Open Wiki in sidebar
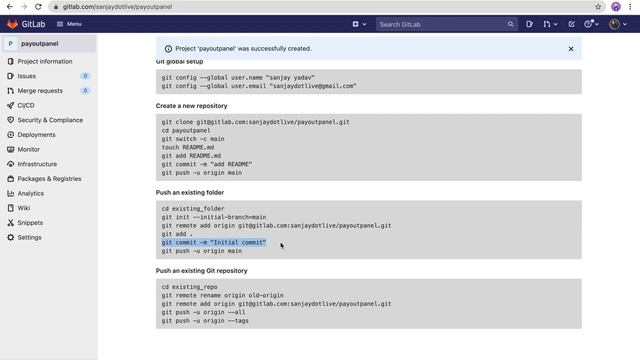The height and width of the screenshot is (360, 640). [24, 208]
